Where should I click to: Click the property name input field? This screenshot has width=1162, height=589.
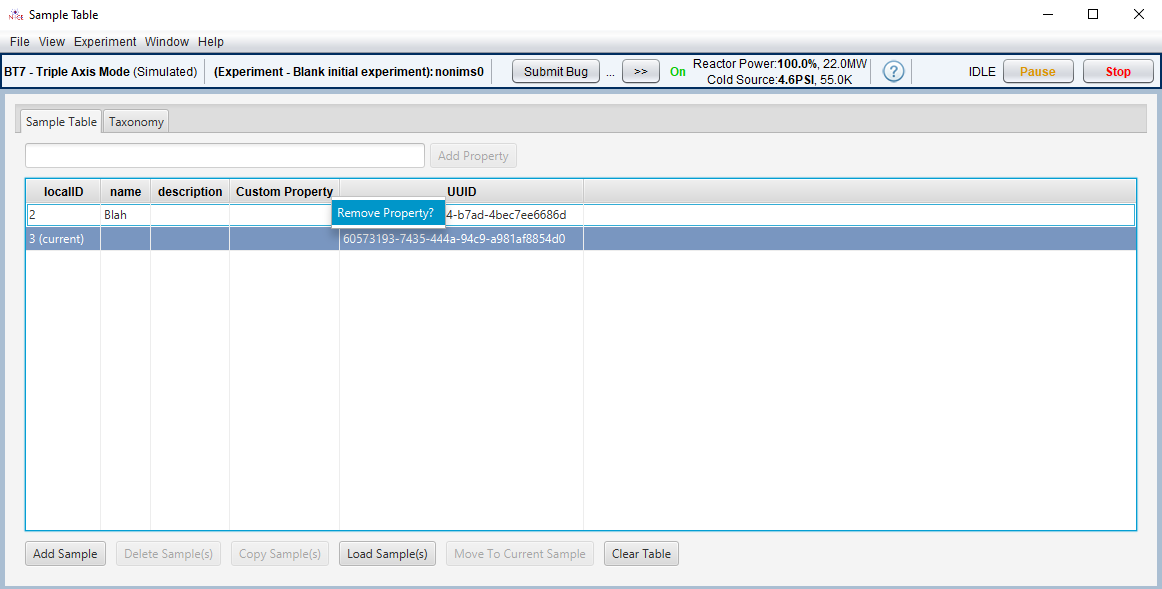point(225,156)
